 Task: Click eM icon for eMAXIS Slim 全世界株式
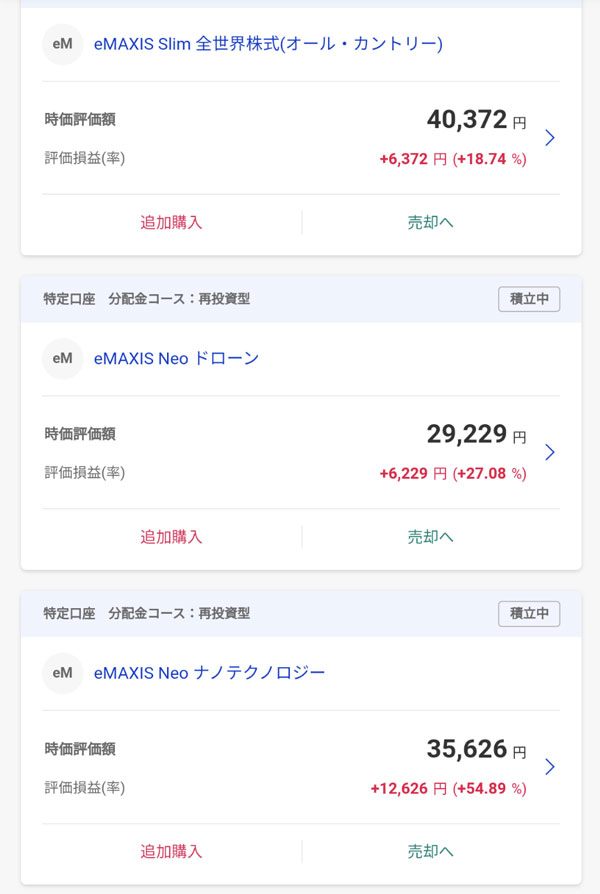(63, 44)
